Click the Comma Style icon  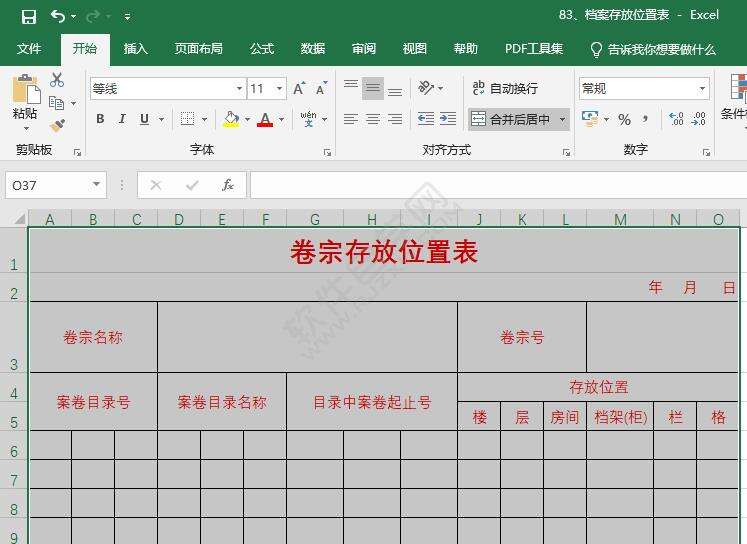646,119
